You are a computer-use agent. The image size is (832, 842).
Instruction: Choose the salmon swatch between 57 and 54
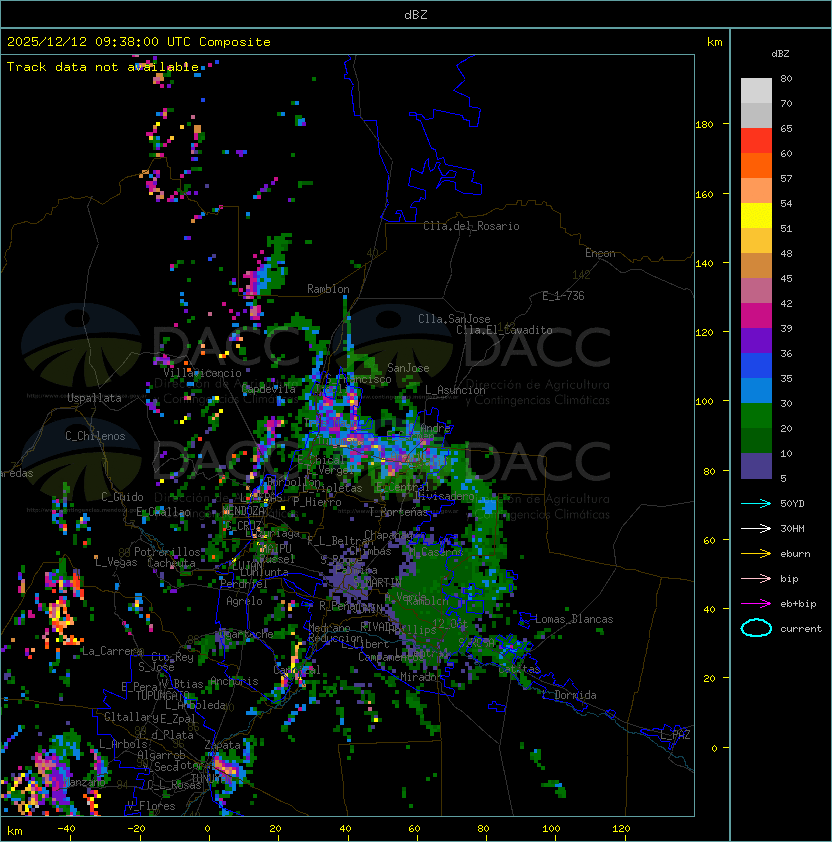(756, 191)
